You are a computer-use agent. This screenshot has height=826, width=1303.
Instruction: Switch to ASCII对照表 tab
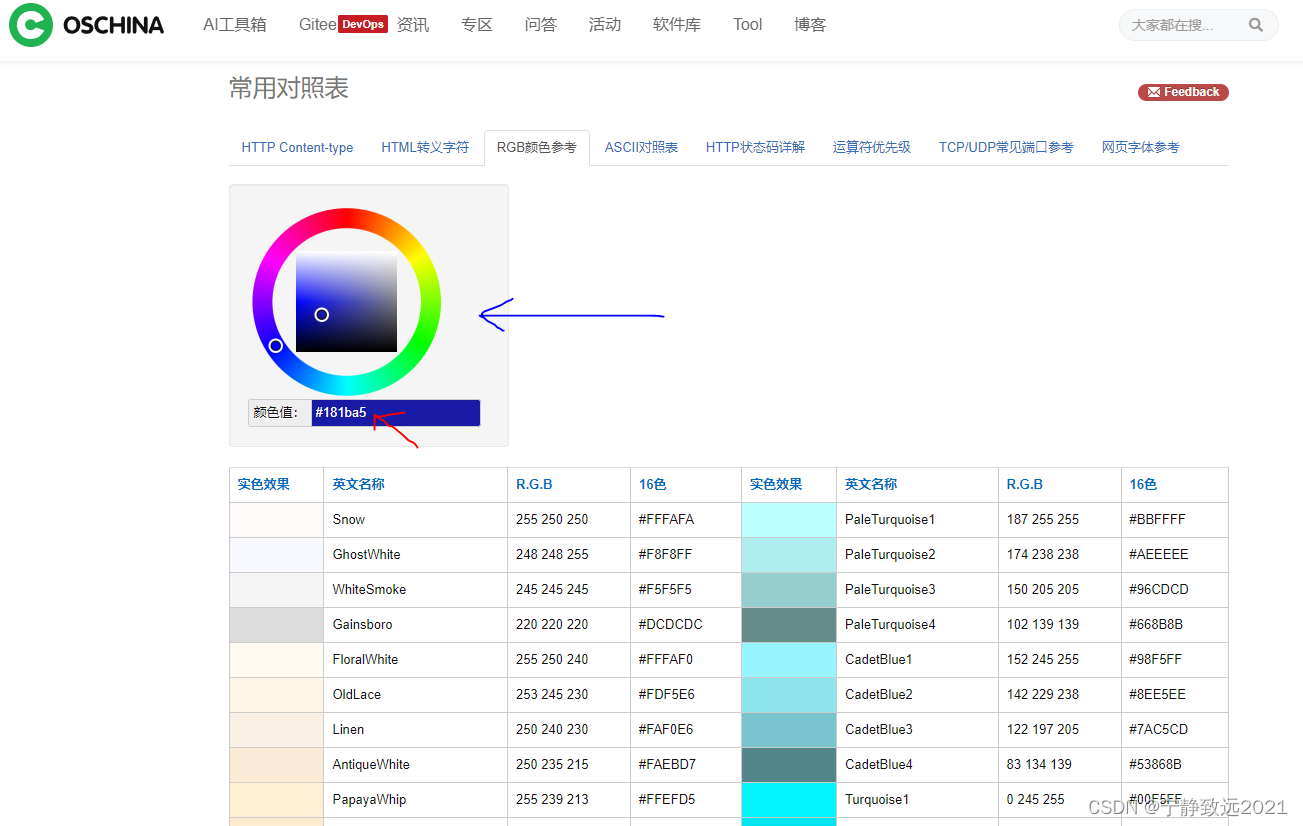[x=641, y=148]
